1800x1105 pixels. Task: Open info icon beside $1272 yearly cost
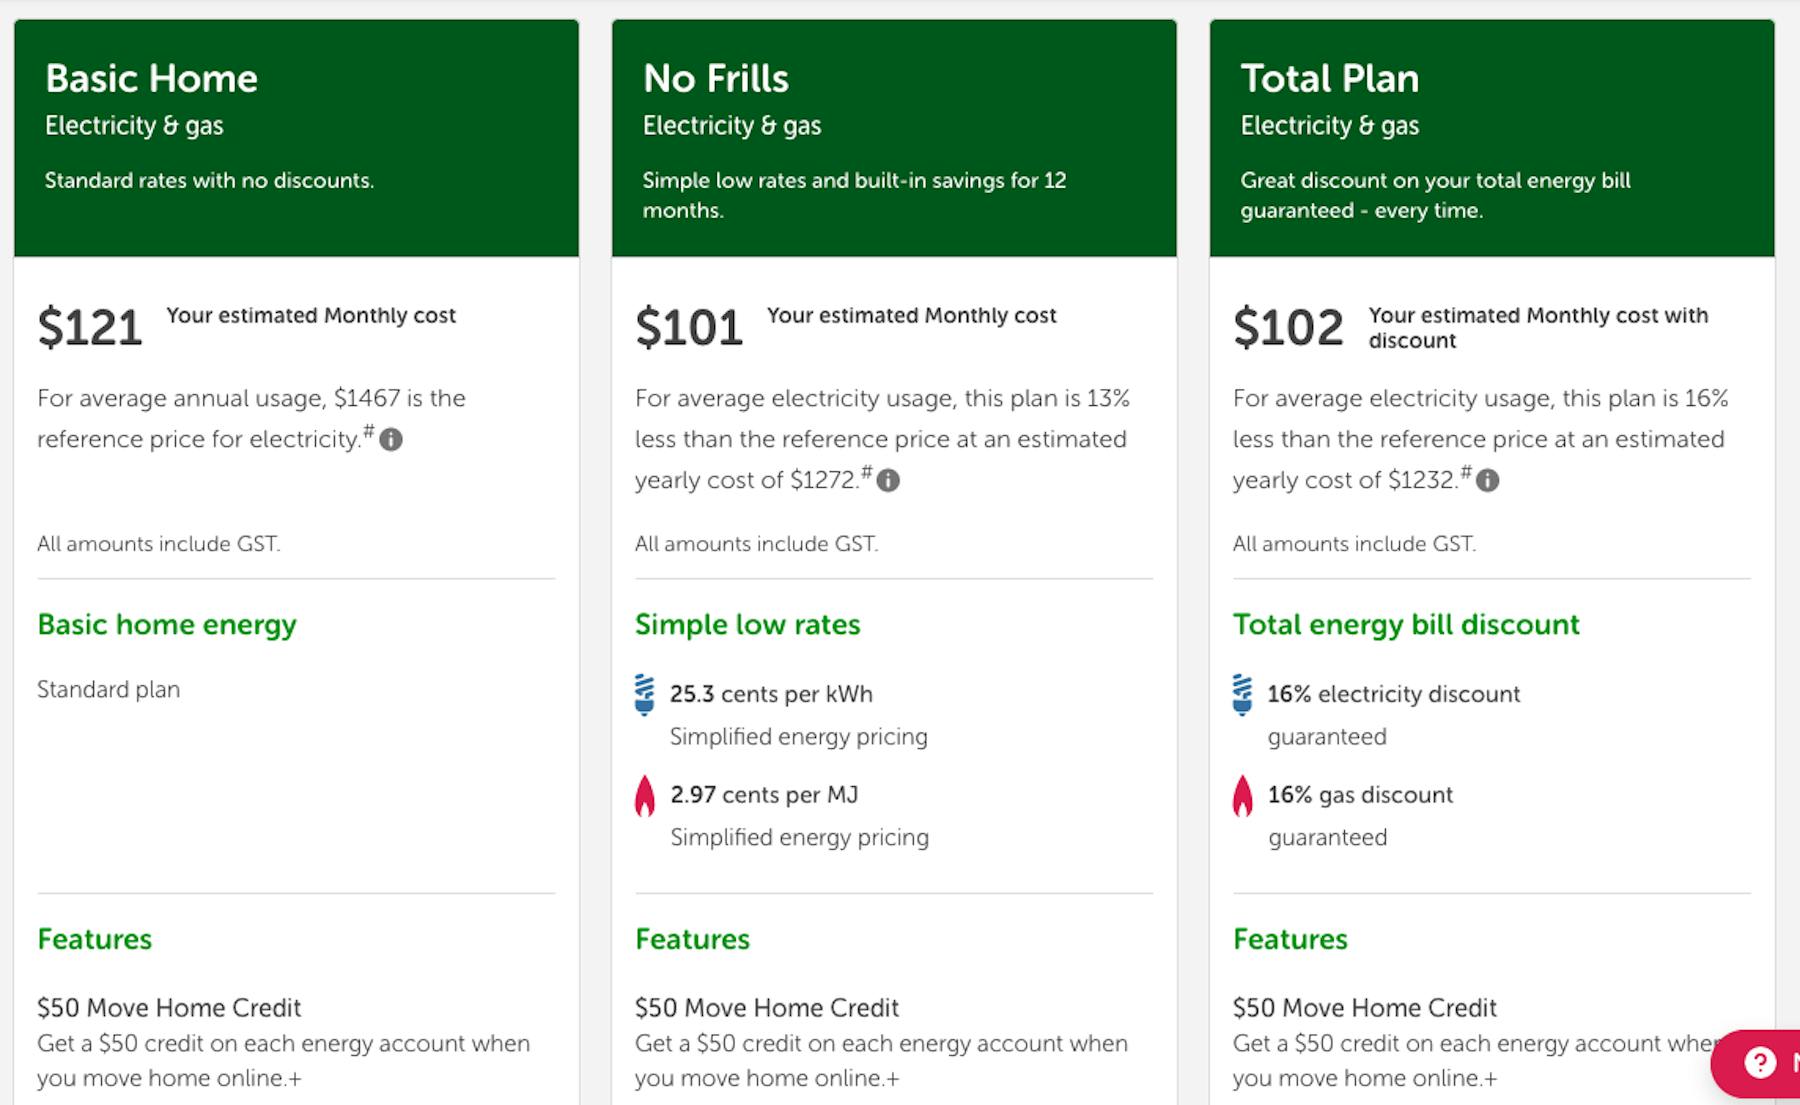point(888,481)
